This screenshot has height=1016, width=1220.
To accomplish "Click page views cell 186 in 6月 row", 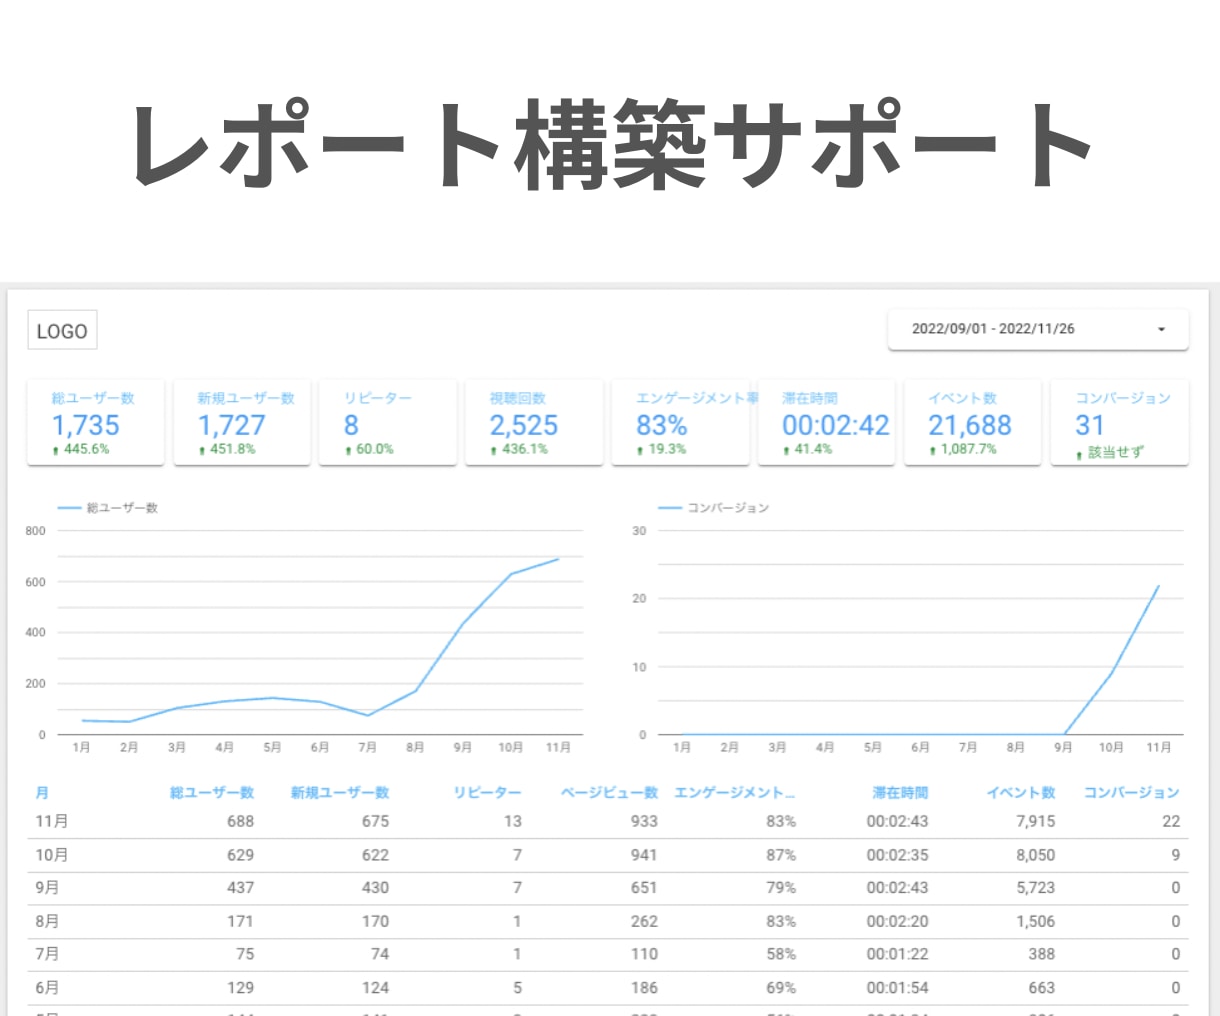I will [644, 987].
